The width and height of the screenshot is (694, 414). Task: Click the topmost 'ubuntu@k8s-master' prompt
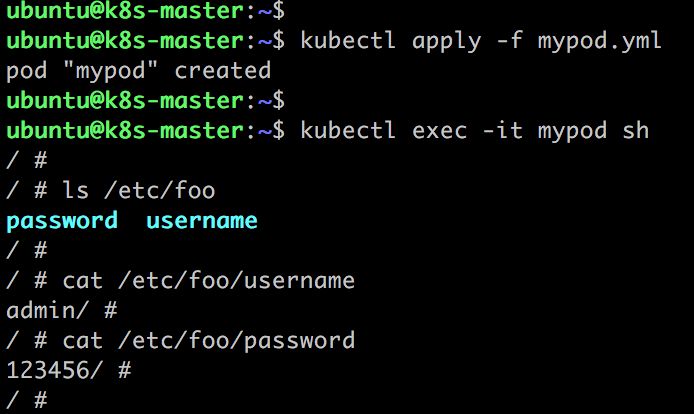pyautogui.click(x=125, y=10)
